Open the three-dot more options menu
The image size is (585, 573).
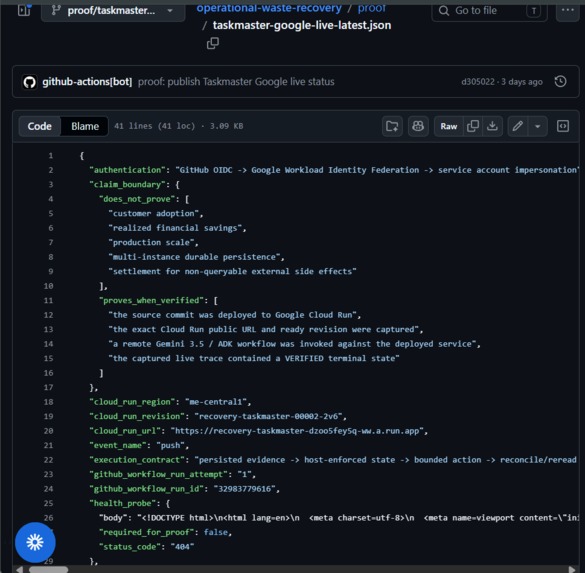[567, 11]
